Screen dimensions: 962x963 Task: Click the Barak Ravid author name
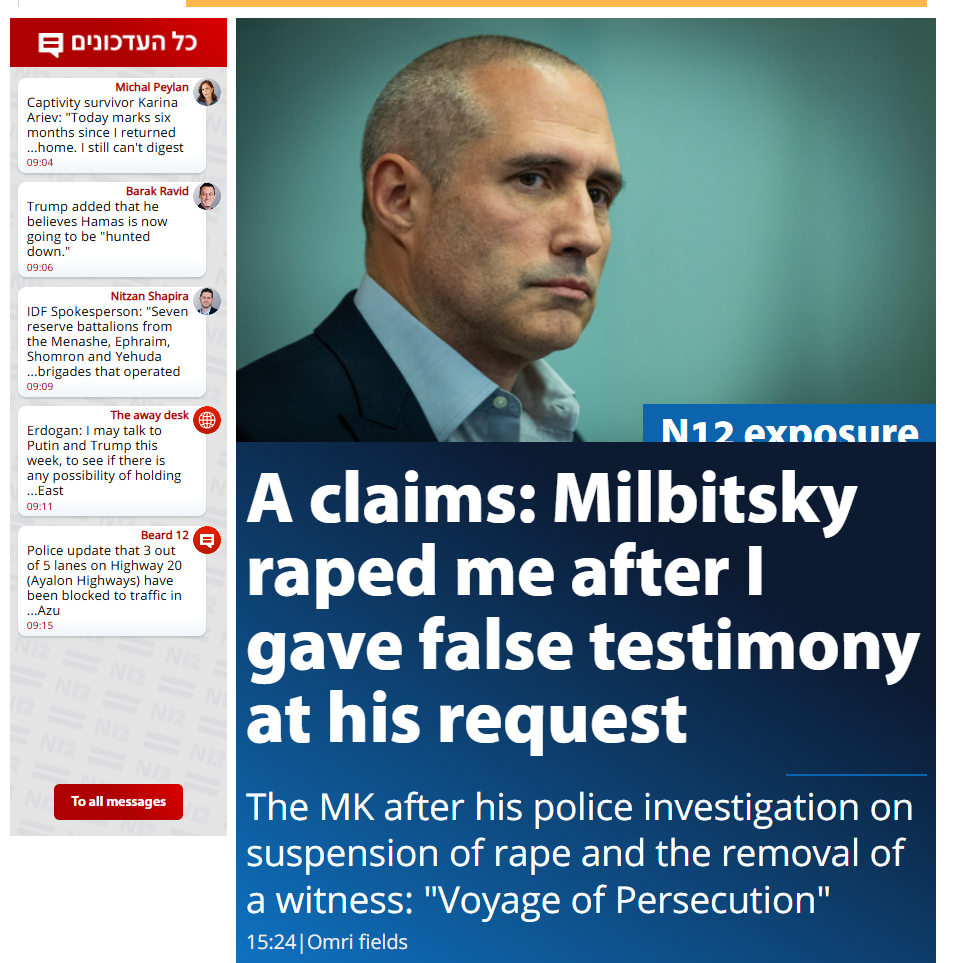157,191
